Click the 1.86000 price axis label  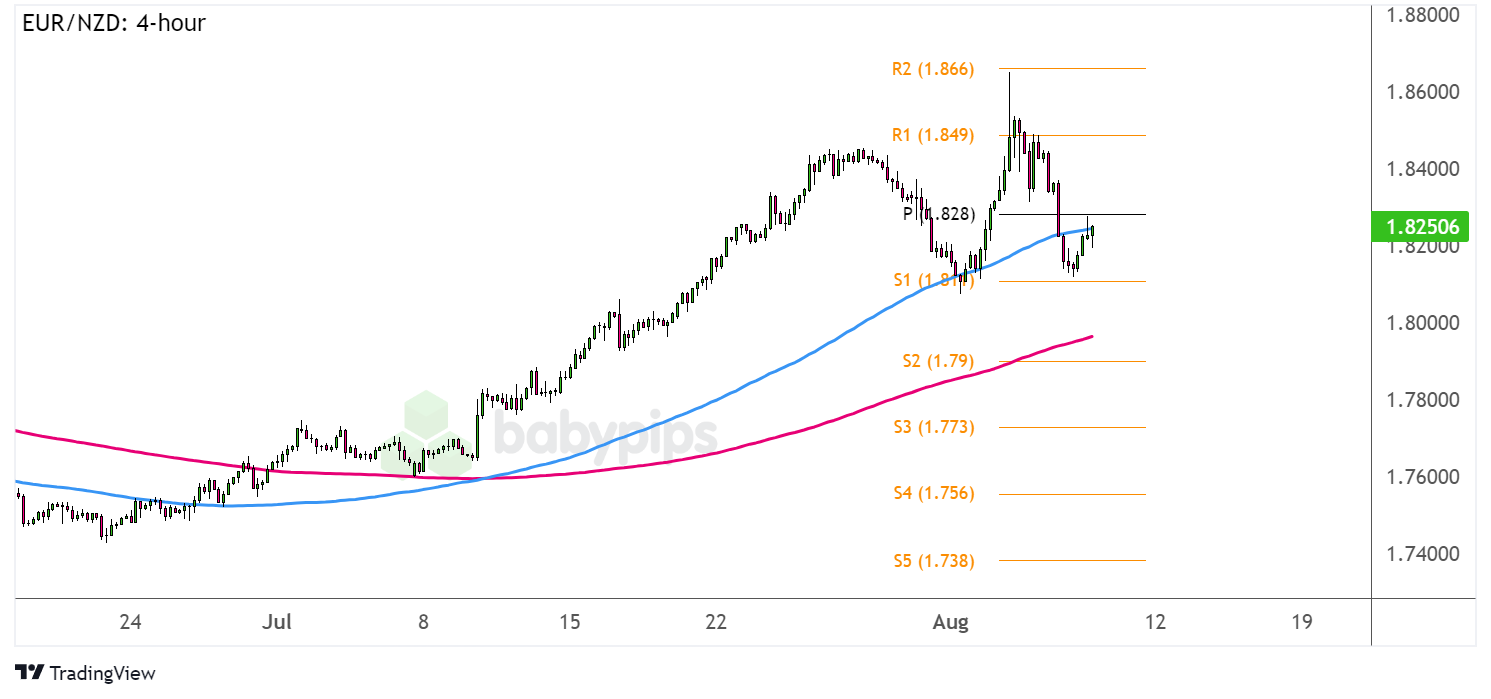coord(1425,92)
